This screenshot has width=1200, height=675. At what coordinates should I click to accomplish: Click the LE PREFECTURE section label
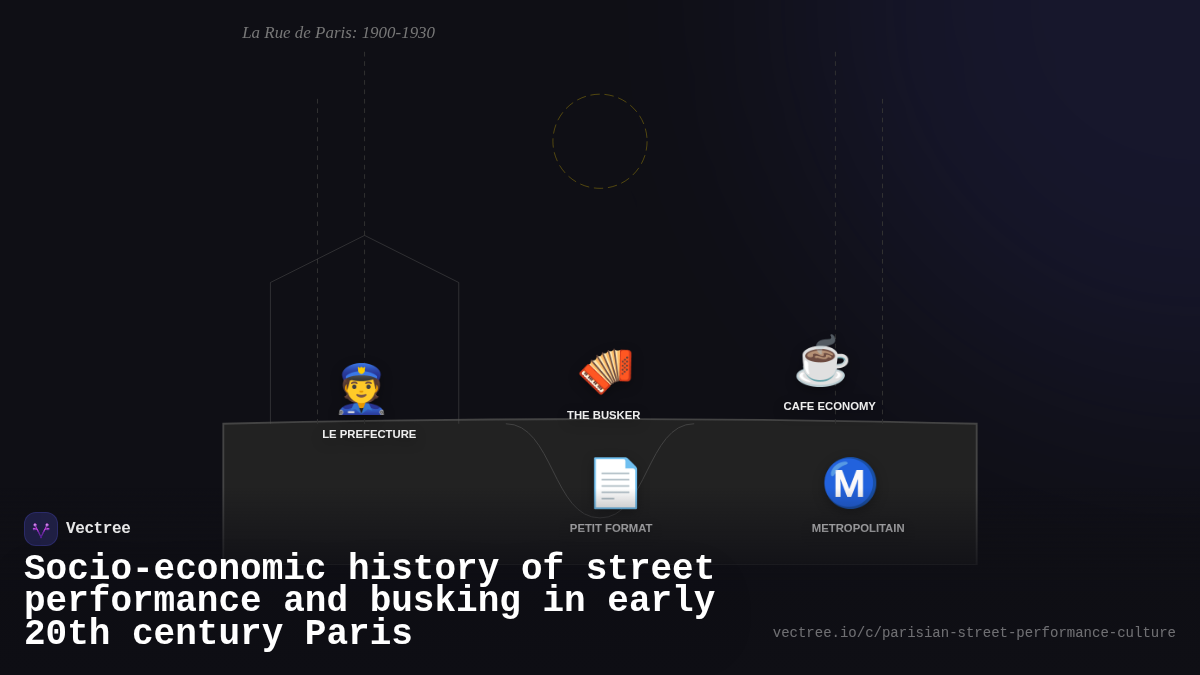coord(369,434)
